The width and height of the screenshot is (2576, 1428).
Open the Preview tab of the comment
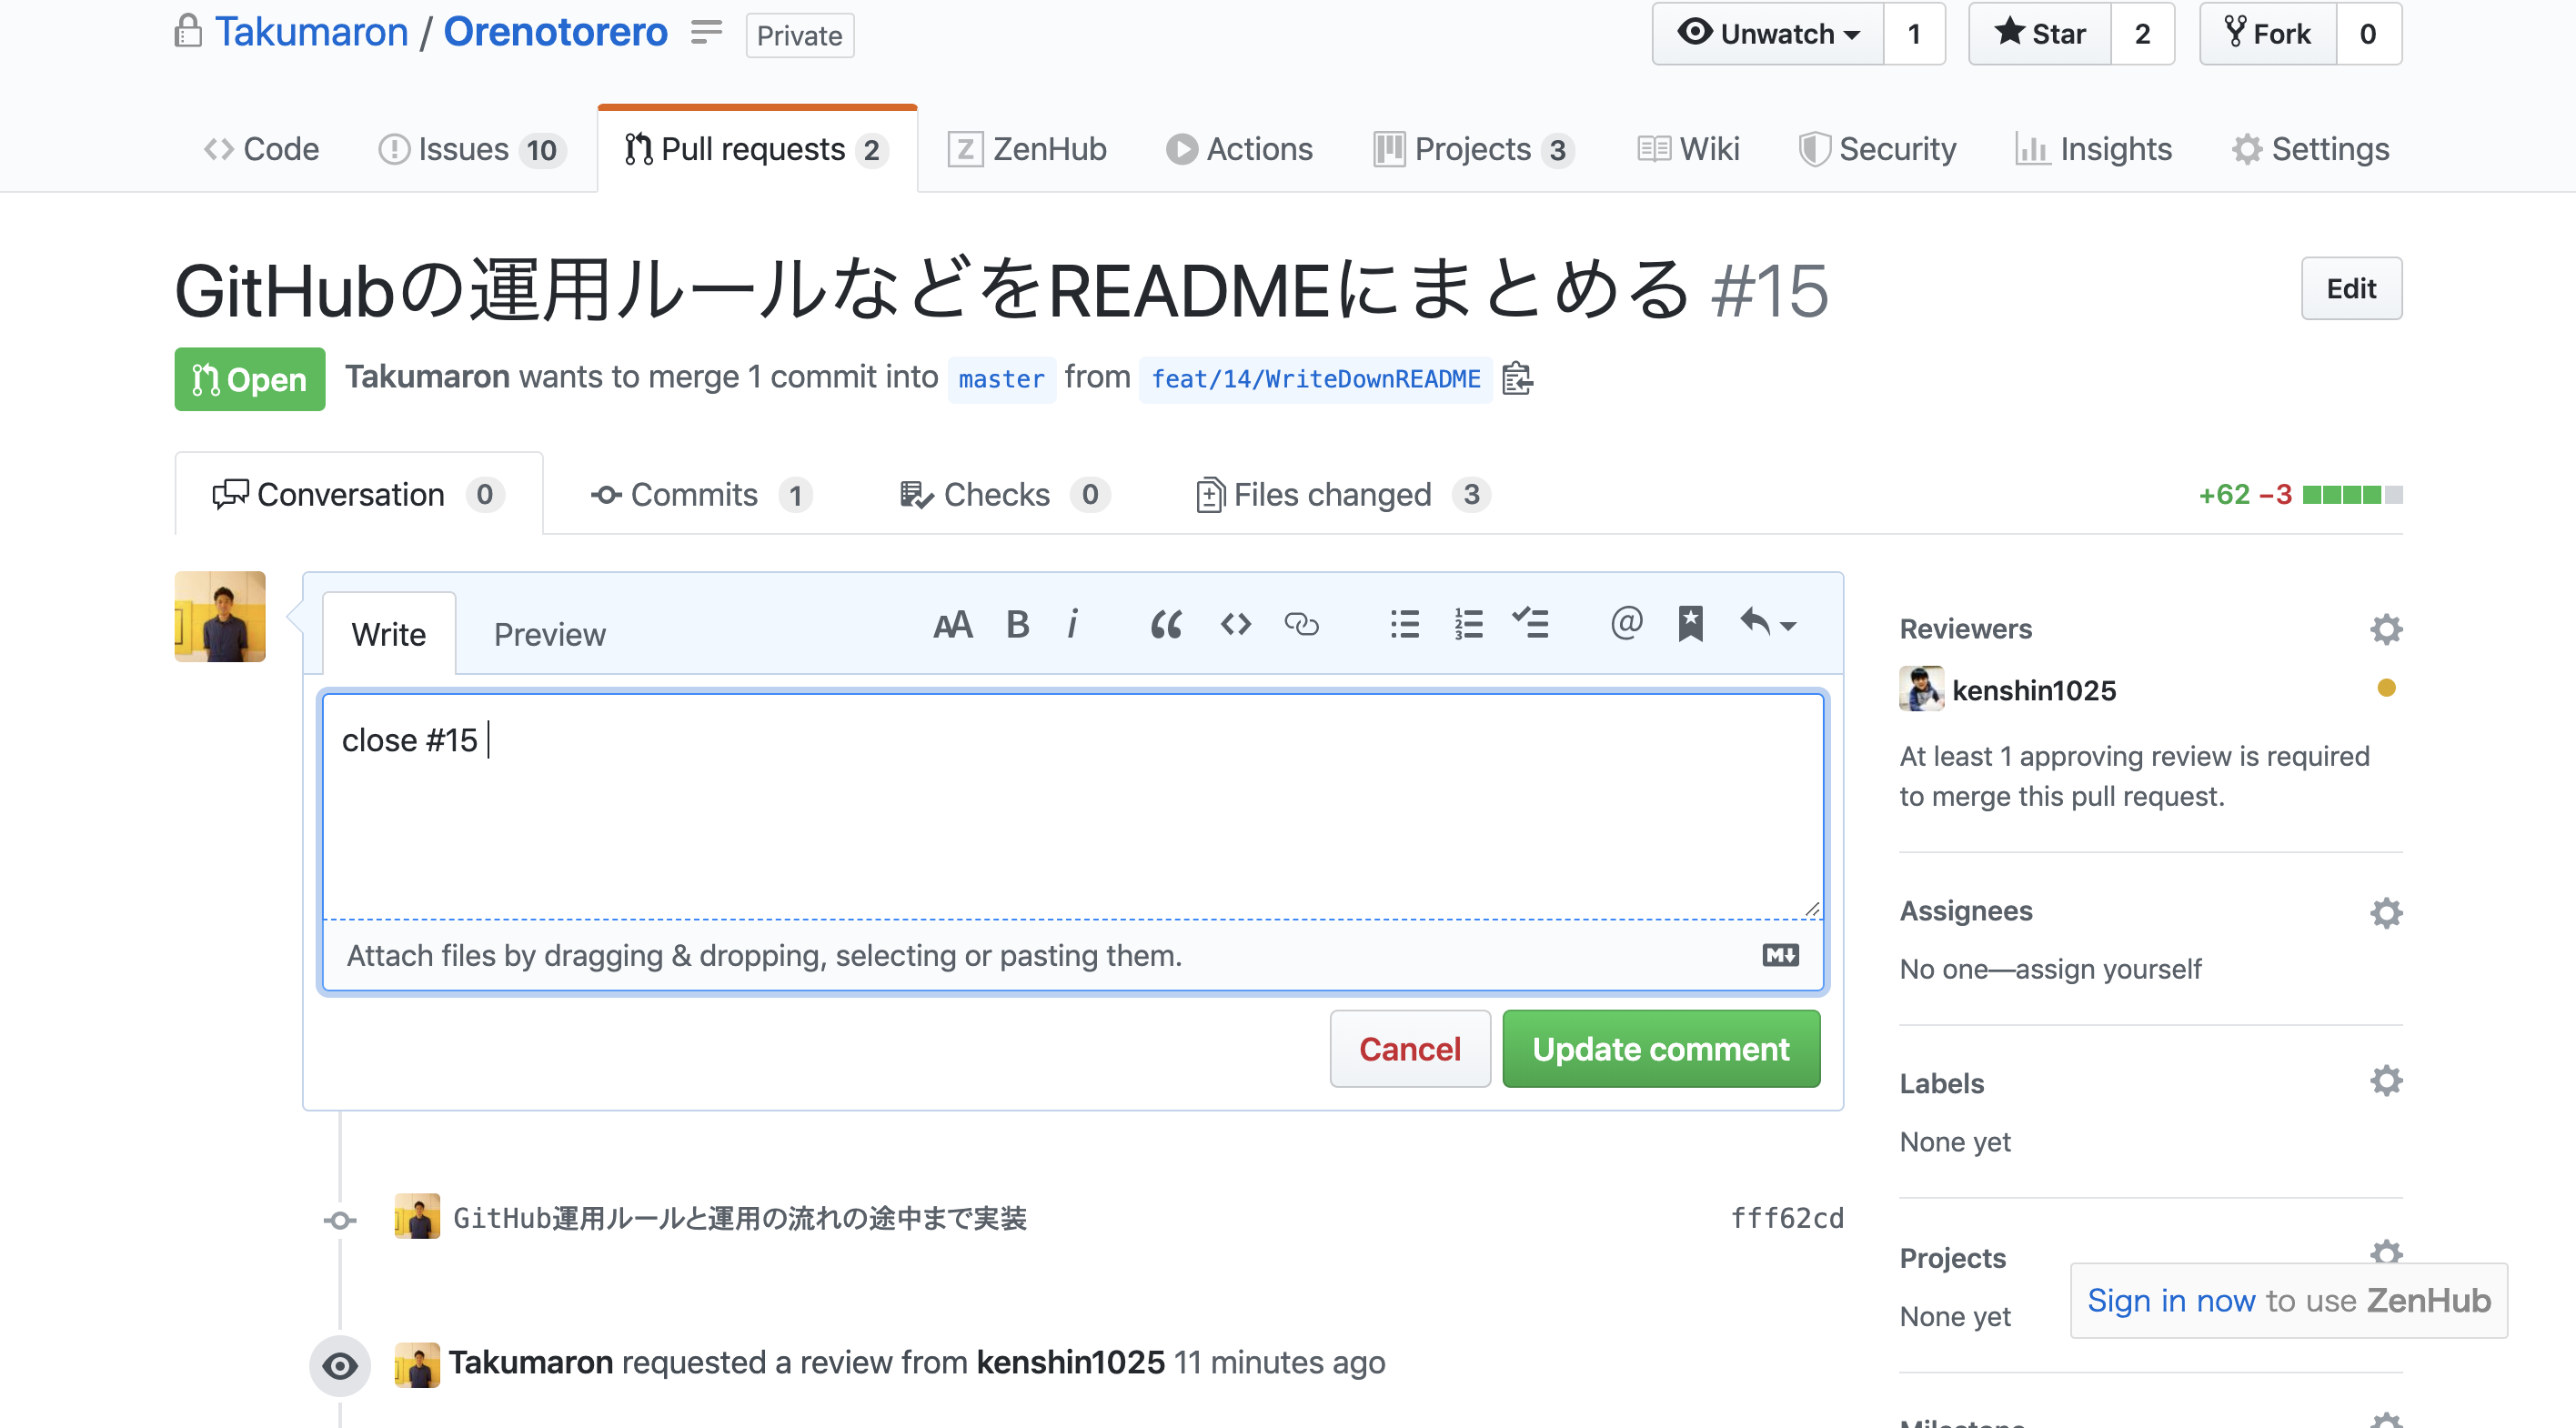click(x=549, y=634)
